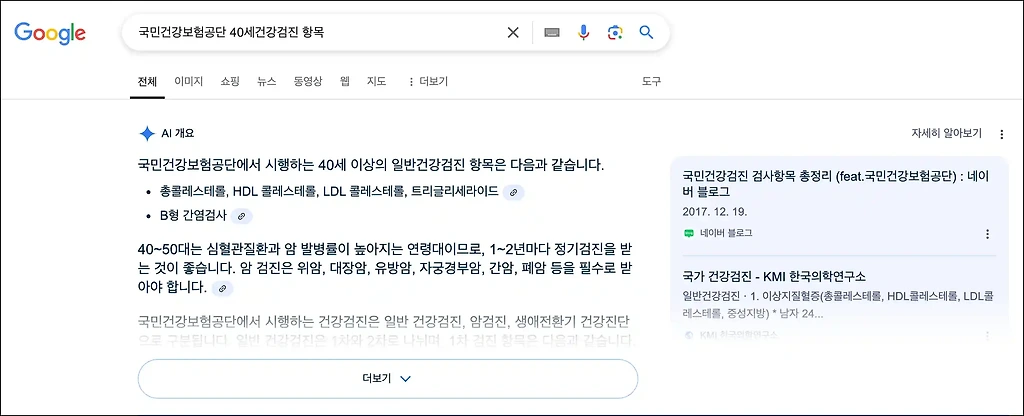Start voice search with microphone icon

(x=584, y=33)
